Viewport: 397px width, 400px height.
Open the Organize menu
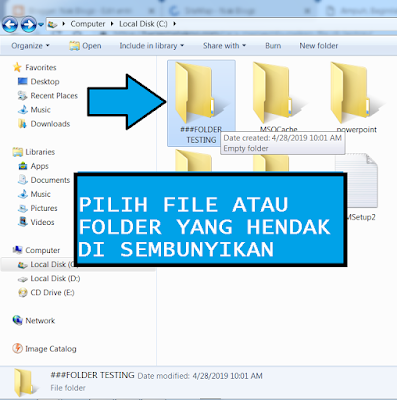[30, 46]
